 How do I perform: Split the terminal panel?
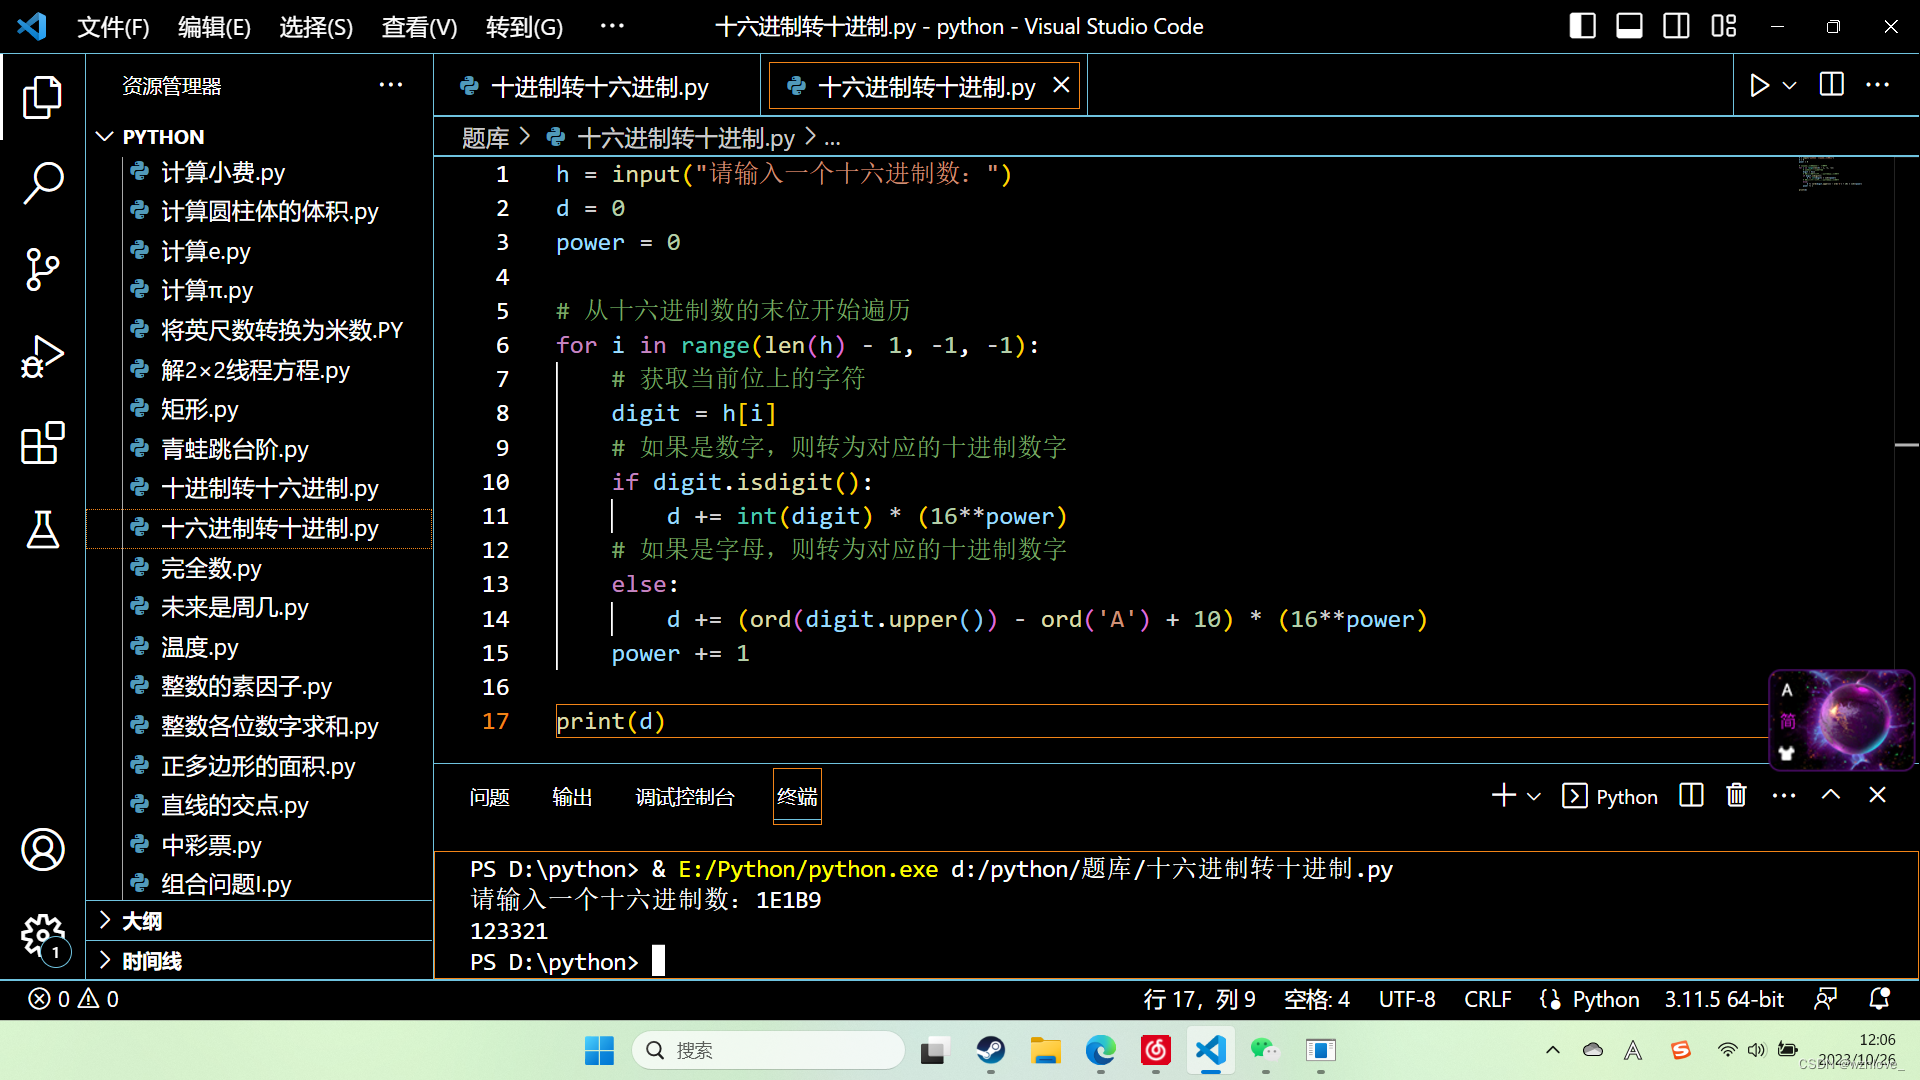coord(1691,796)
